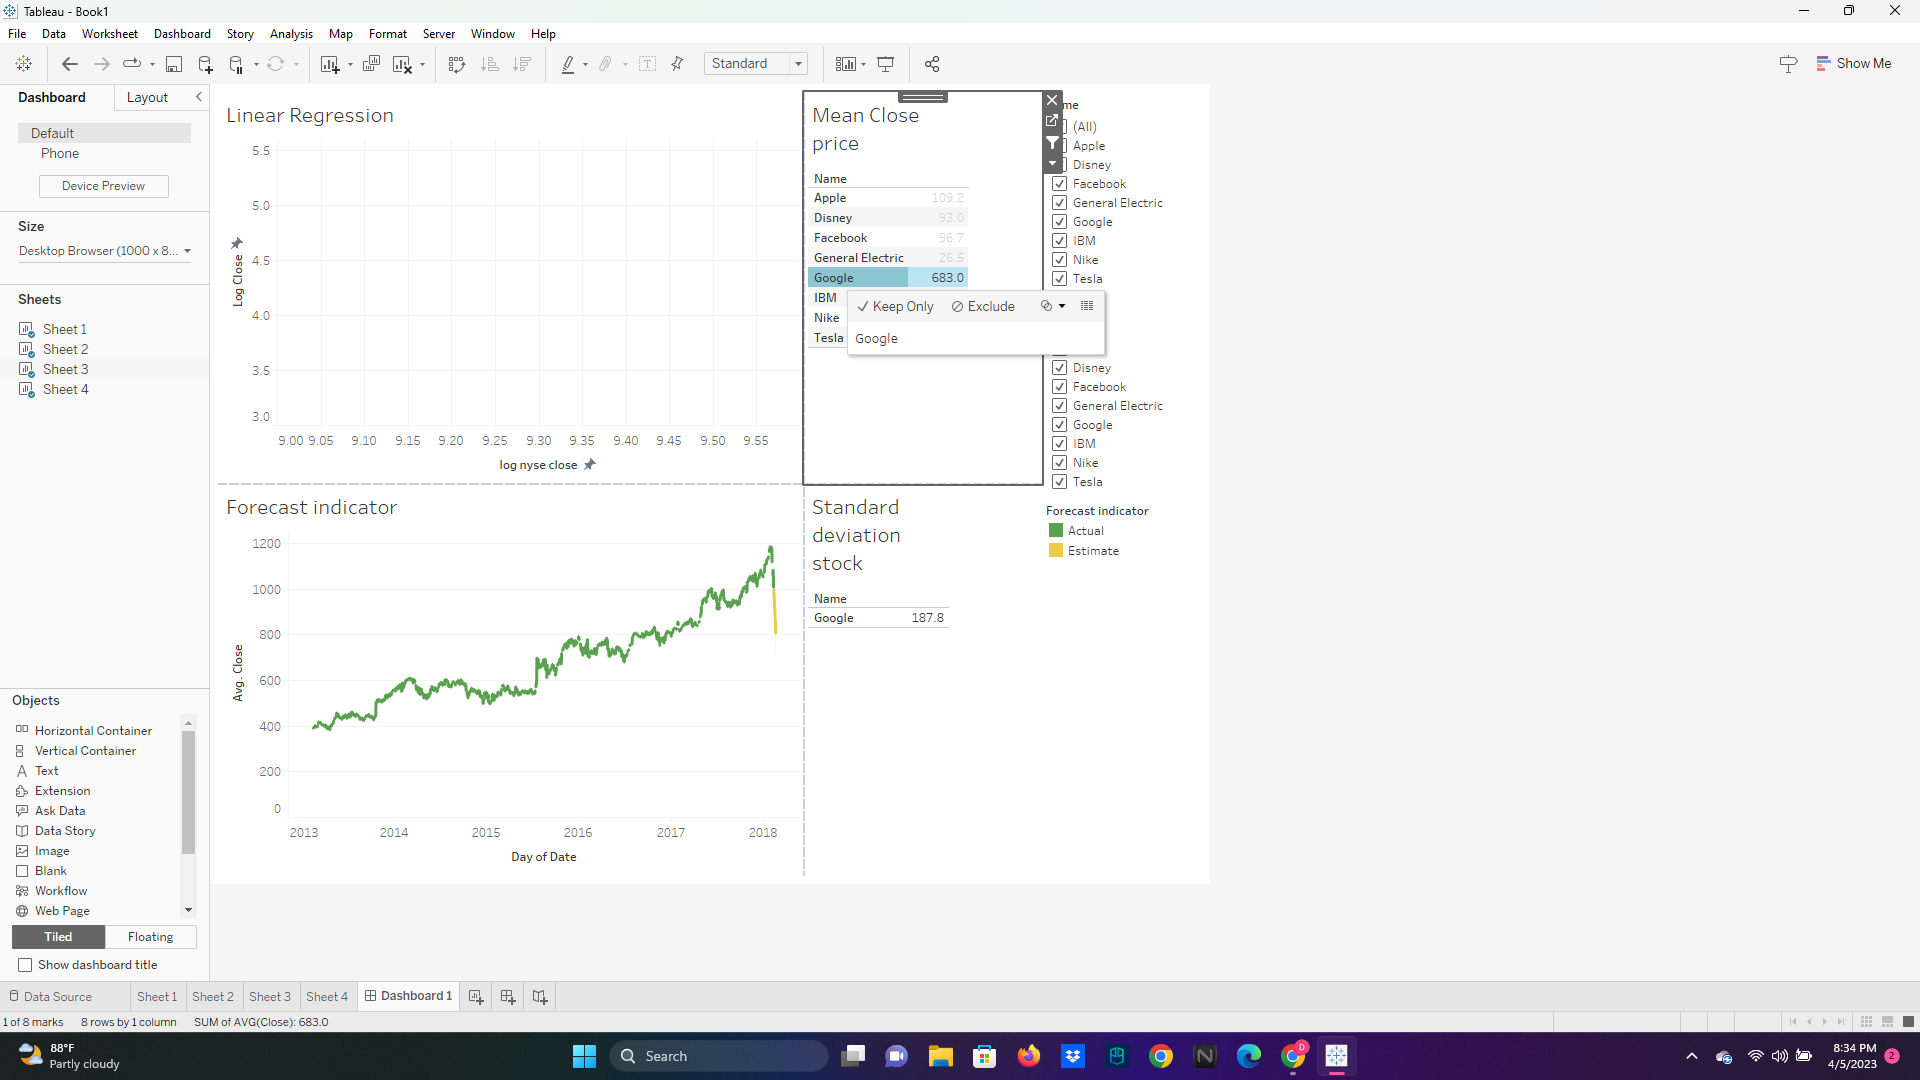Enable the Show dashboard title checkbox

click(x=25, y=964)
